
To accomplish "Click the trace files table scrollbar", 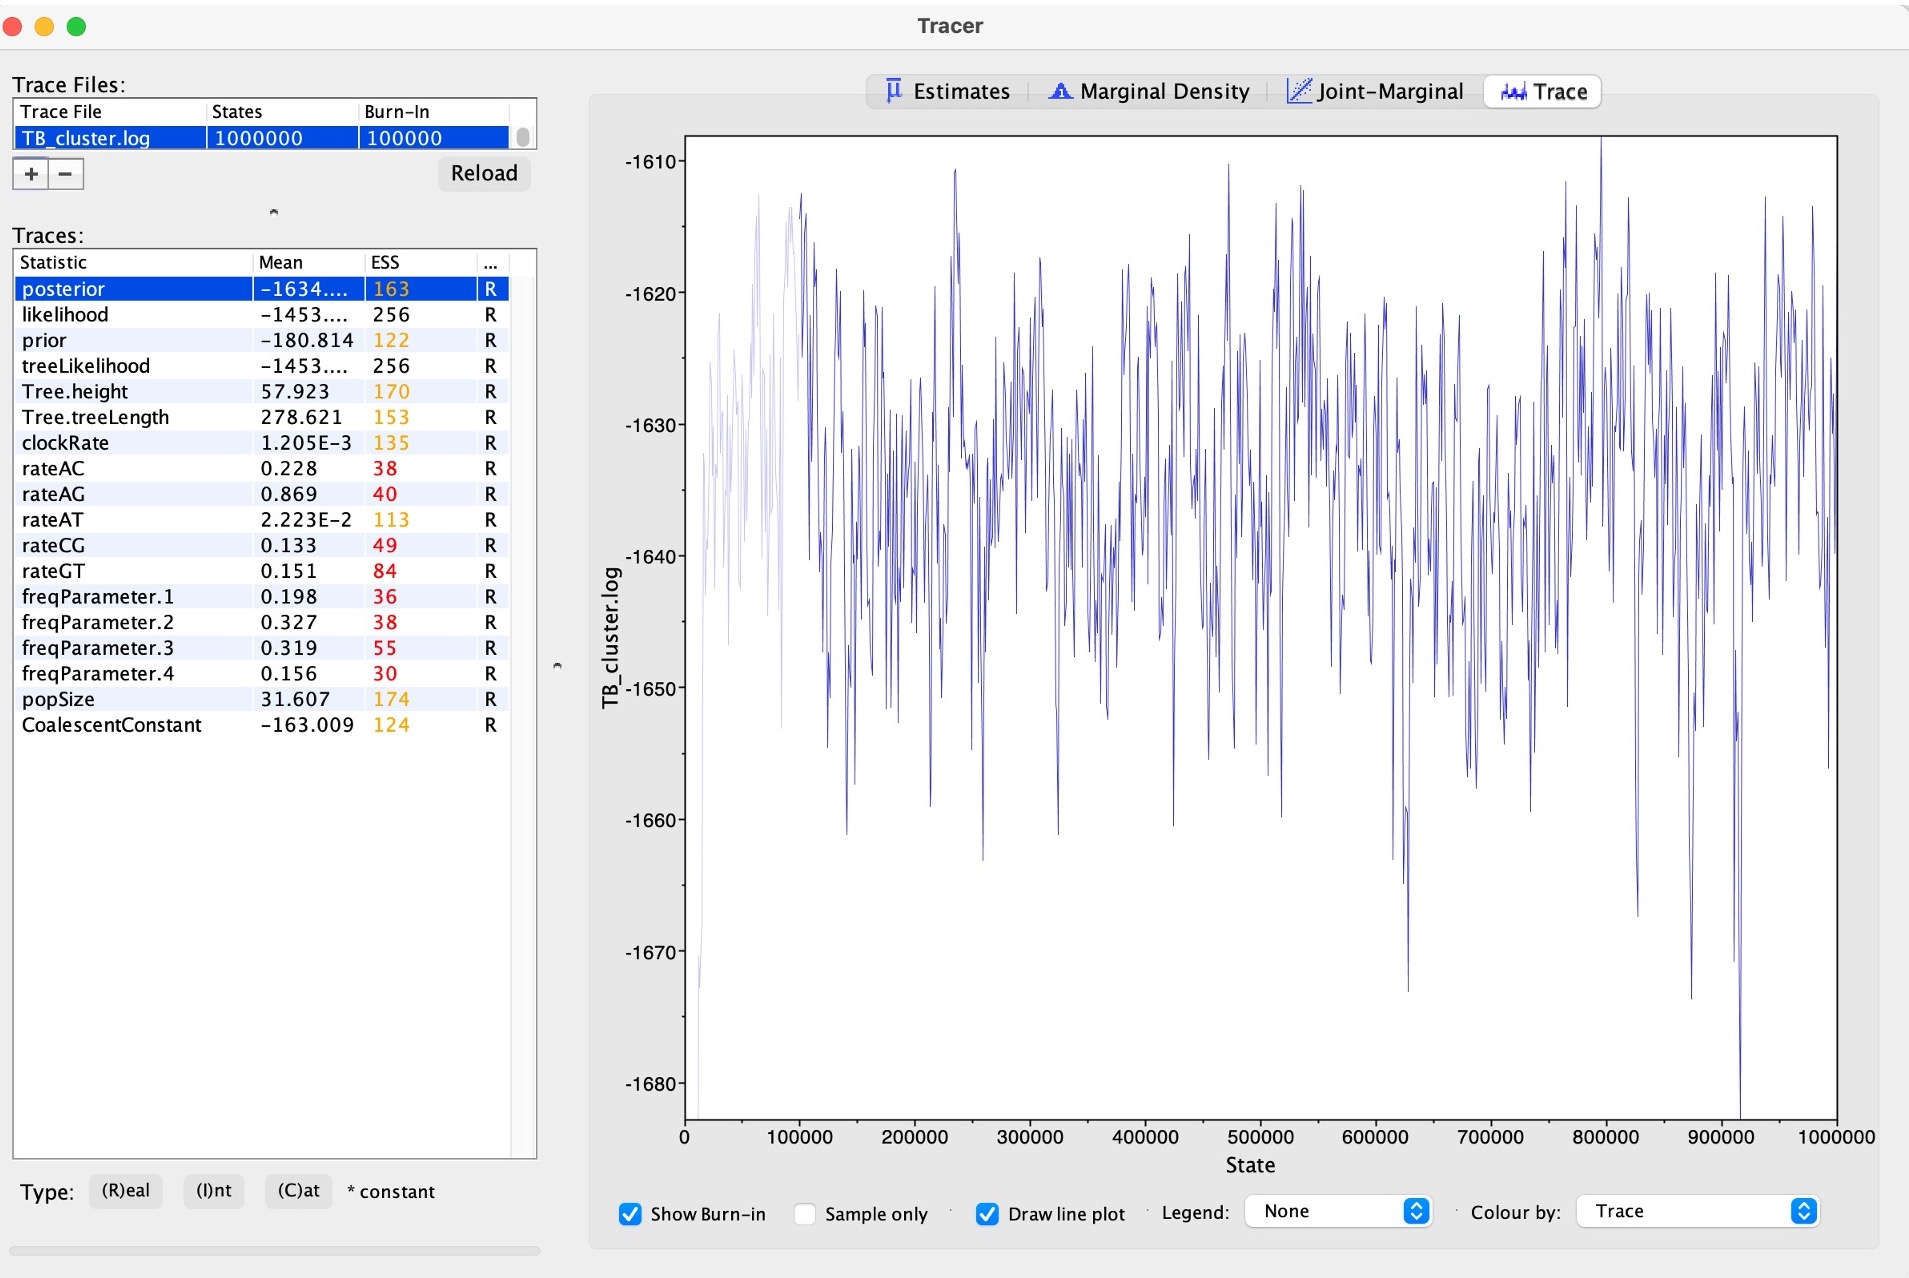I will tap(523, 137).
